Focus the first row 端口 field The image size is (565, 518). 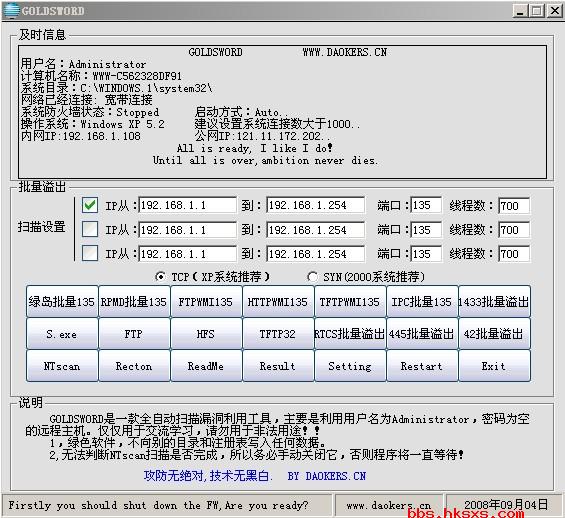click(x=426, y=205)
